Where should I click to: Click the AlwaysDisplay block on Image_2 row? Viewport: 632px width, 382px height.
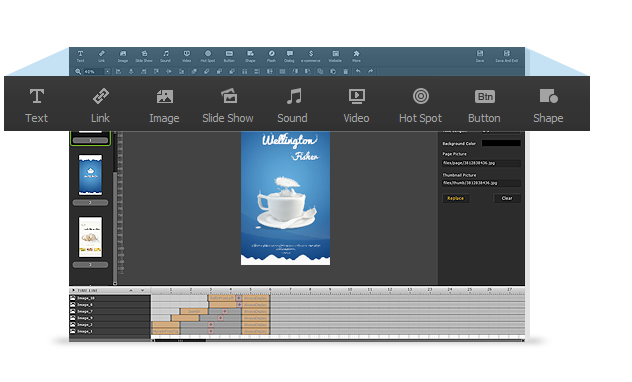256,324
